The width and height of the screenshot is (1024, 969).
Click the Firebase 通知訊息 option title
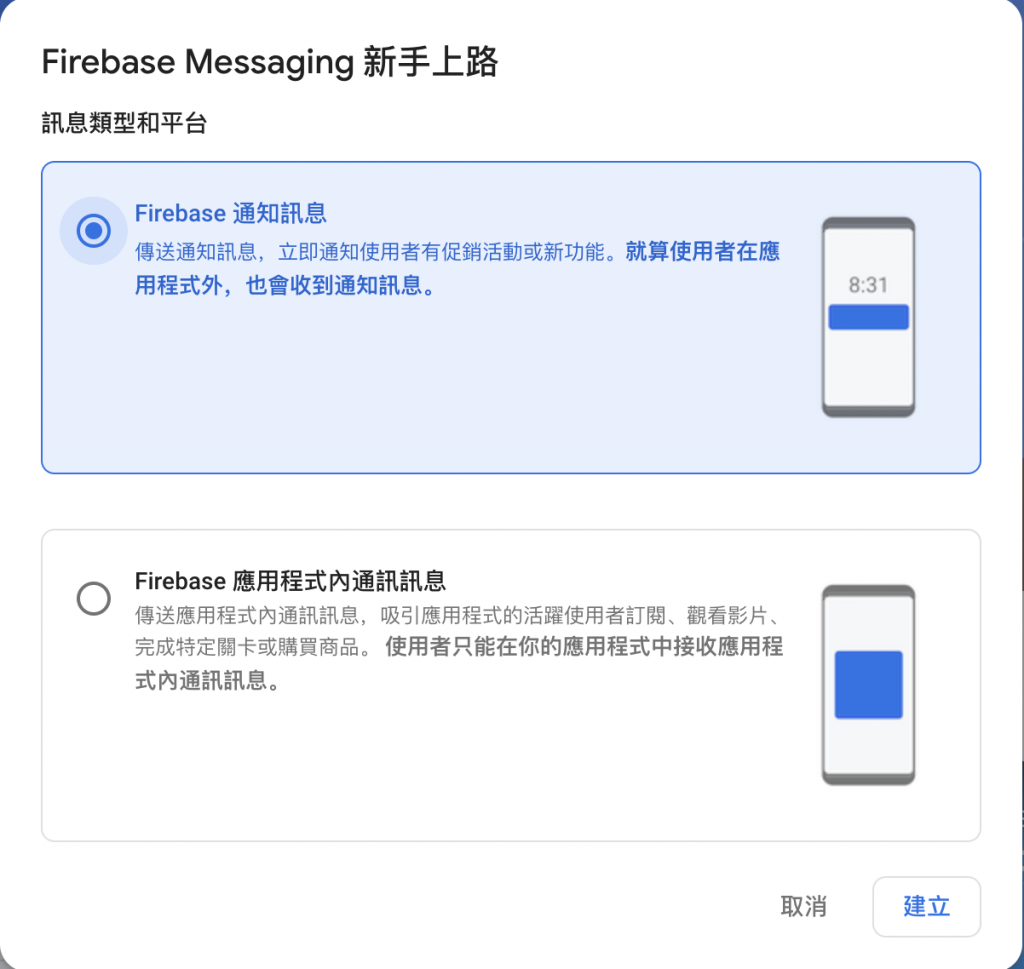[231, 214]
